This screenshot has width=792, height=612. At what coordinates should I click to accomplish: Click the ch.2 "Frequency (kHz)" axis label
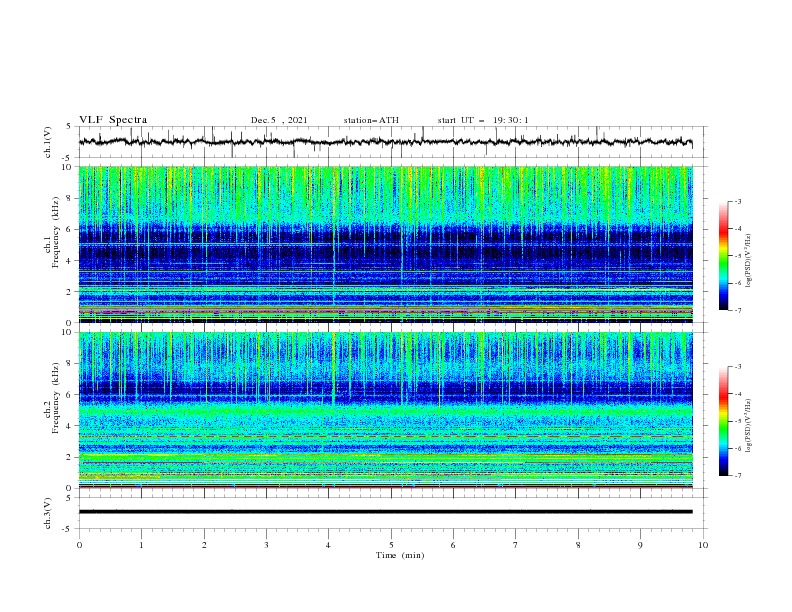[x=55, y=398]
